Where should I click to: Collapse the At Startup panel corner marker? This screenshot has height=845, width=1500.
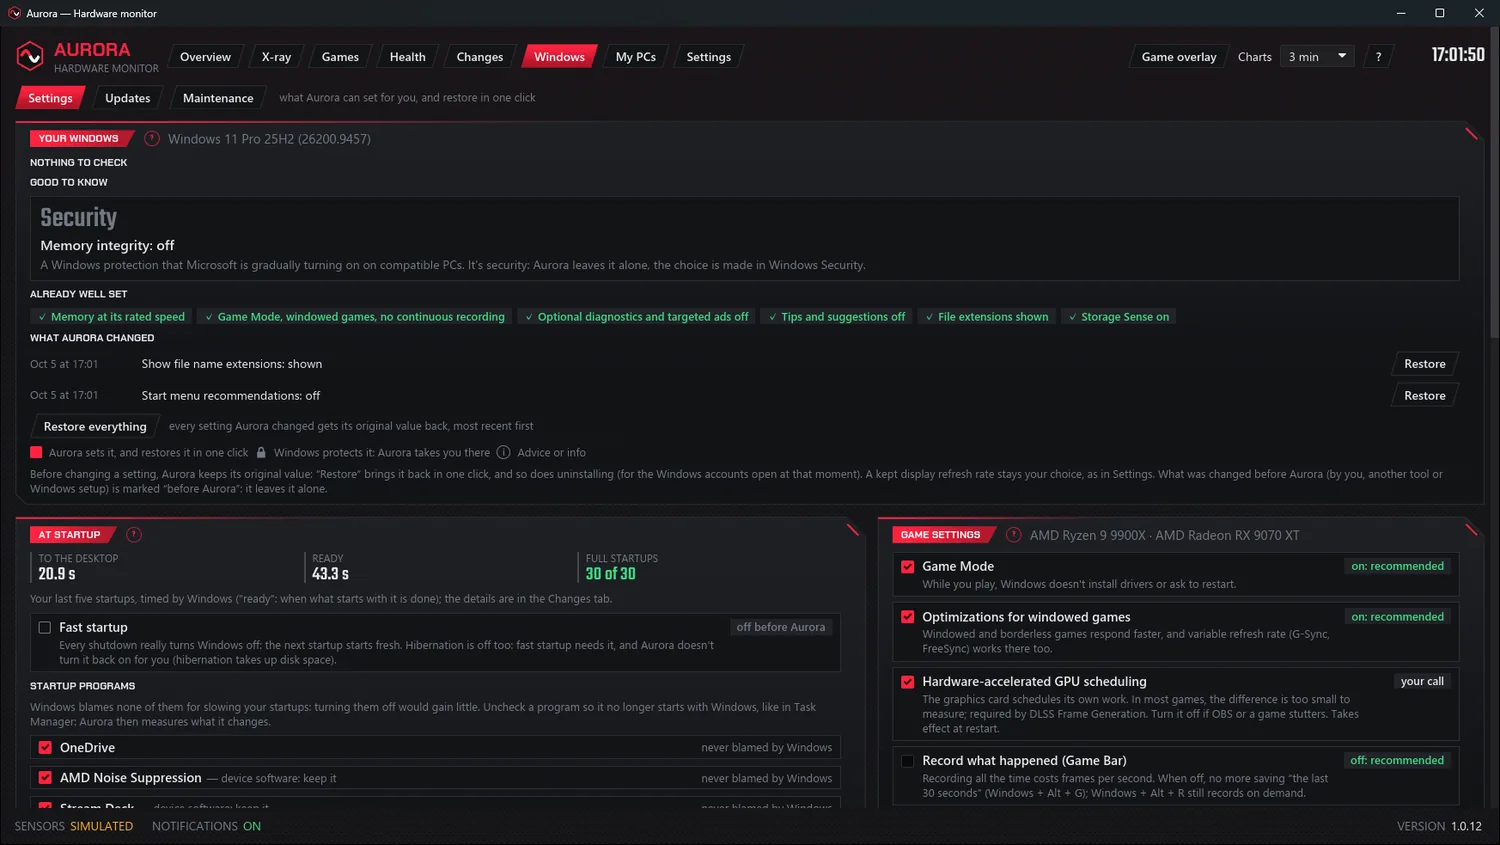(852, 530)
